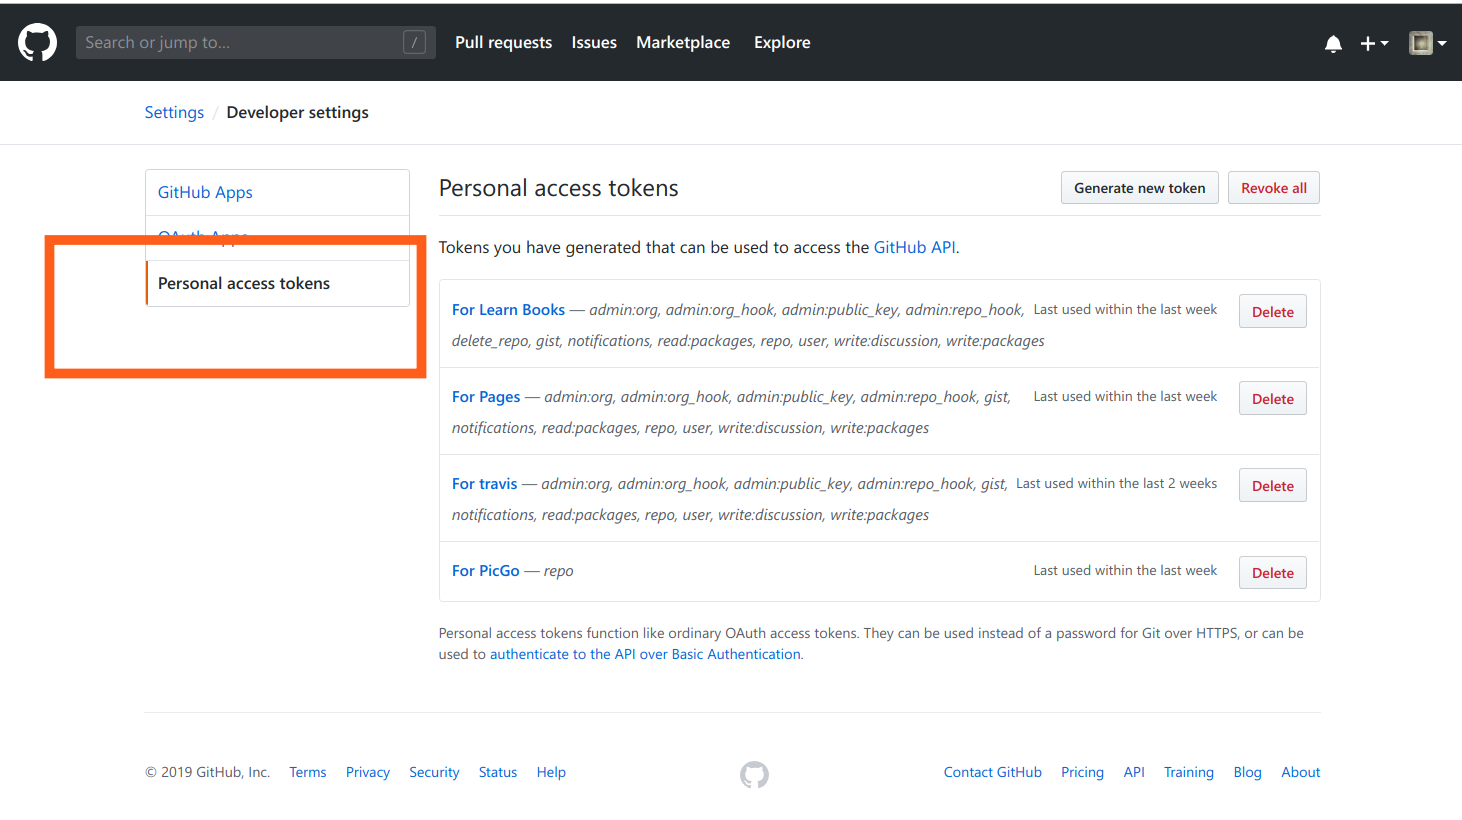Click the 'Personal access tokens' page heading
Viewport: 1462px width, 820px height.
coord(559,188)
